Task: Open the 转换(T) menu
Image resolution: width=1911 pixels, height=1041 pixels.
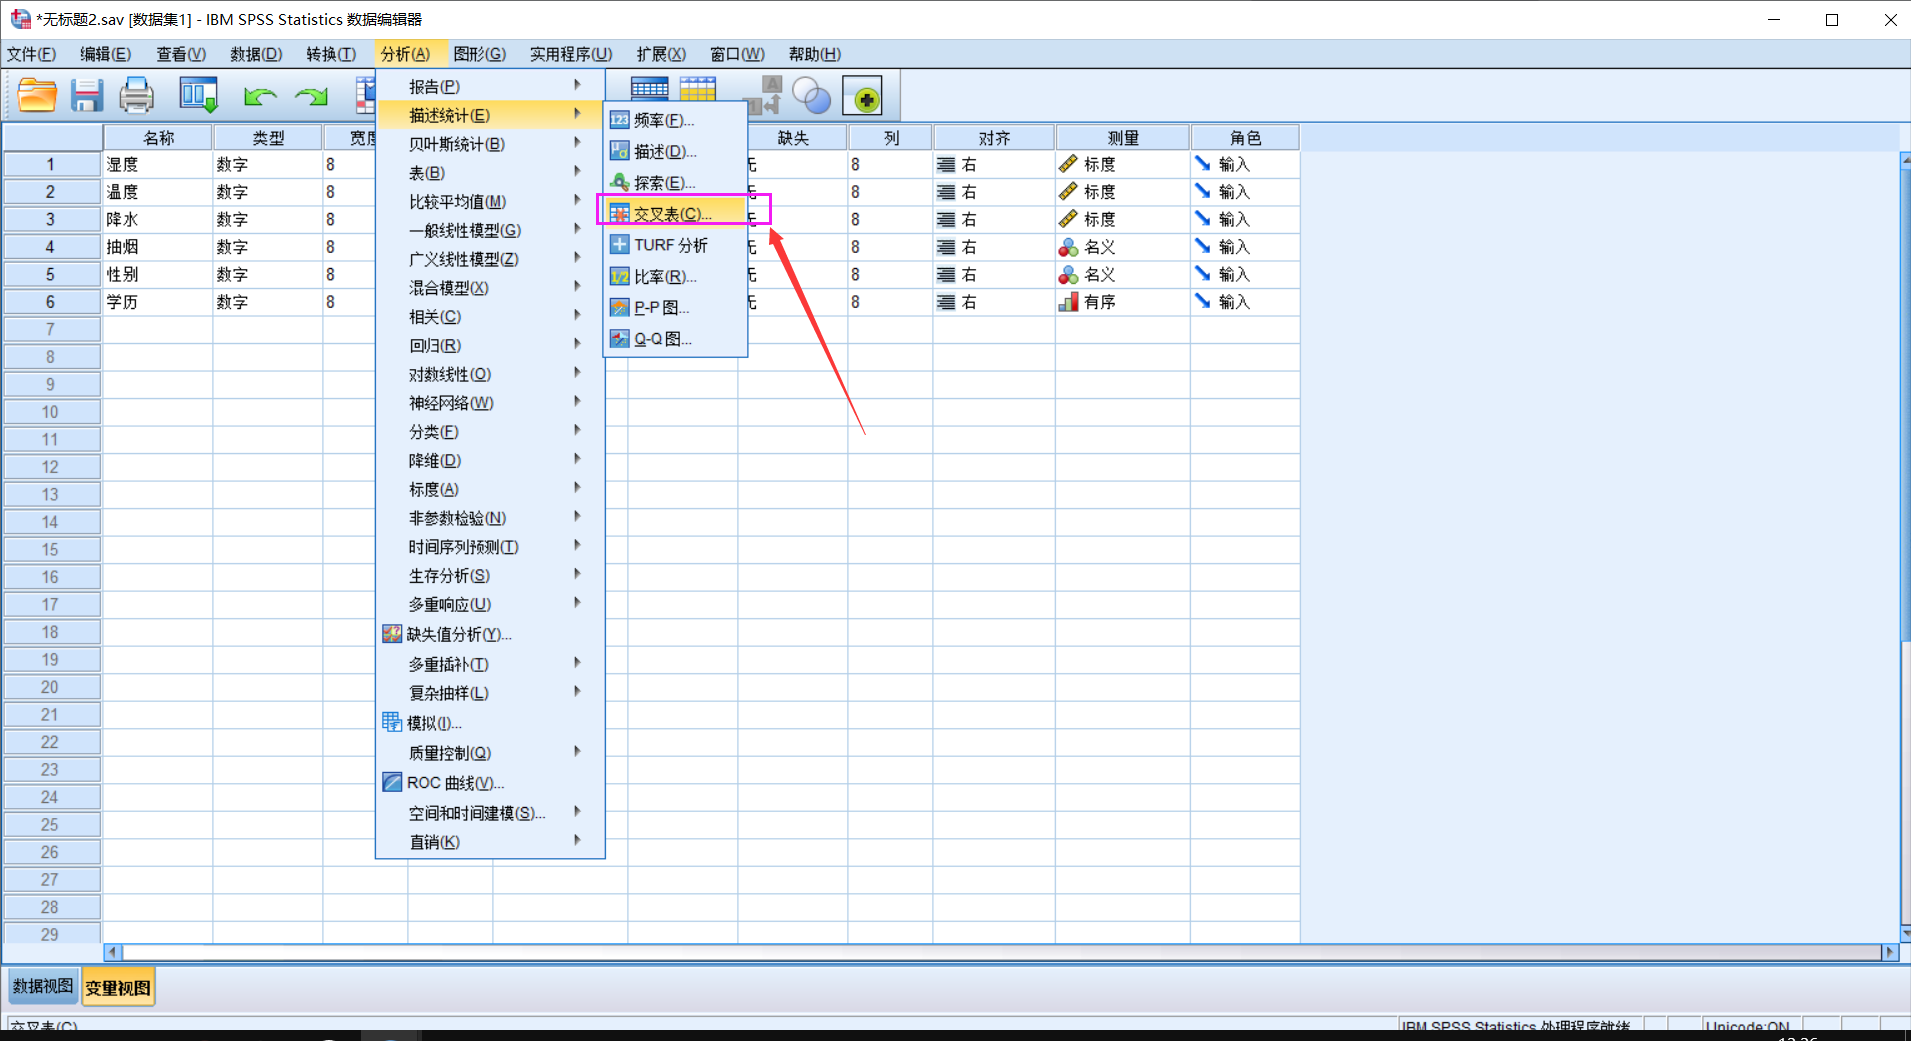Action: [331, 54]
